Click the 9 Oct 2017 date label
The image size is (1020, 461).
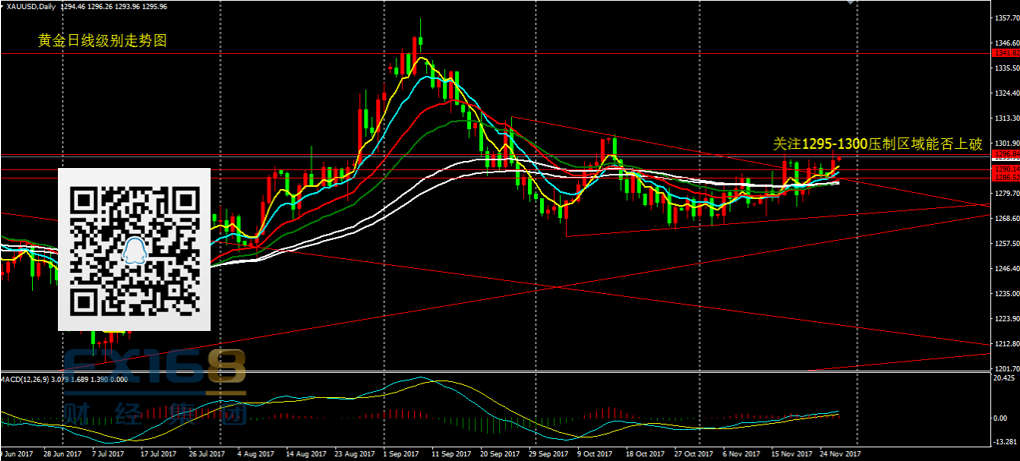tap(595, 454)
